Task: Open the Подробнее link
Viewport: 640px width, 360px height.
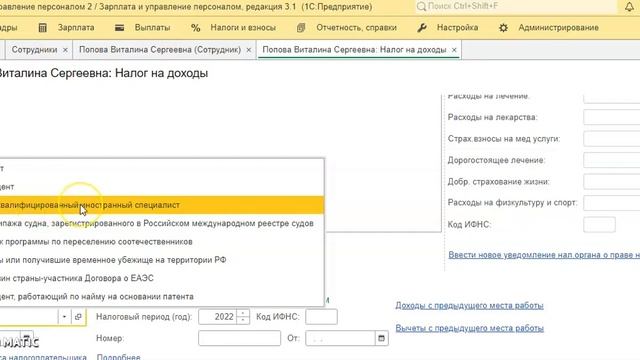Action: [x=118, y=357]
